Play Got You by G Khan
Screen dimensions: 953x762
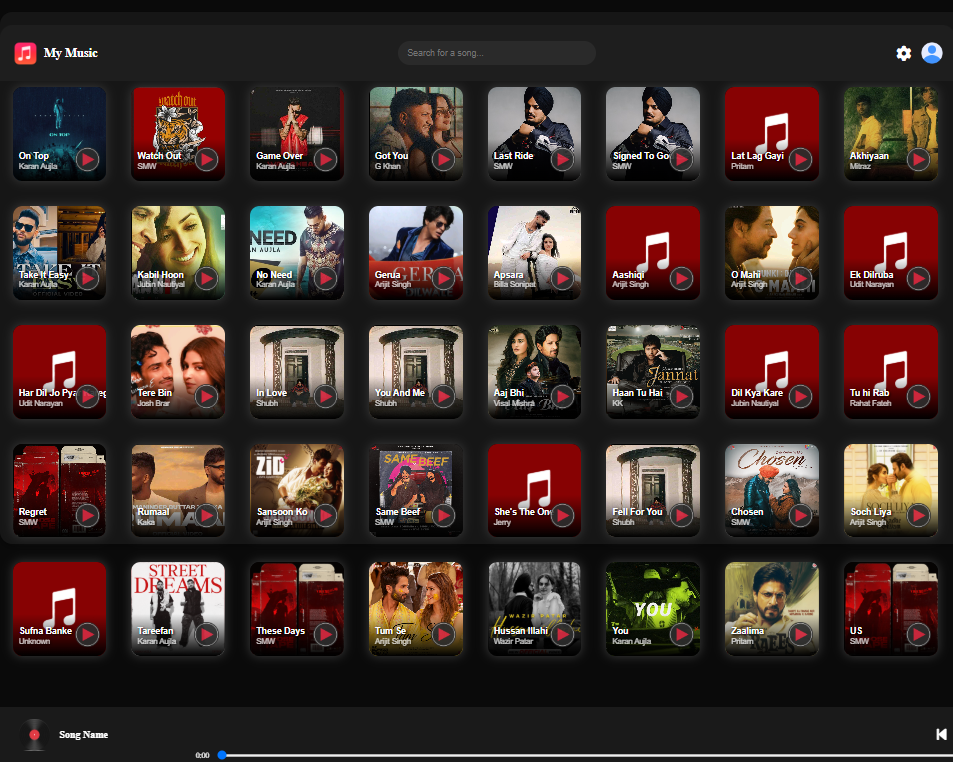point(444,160)
